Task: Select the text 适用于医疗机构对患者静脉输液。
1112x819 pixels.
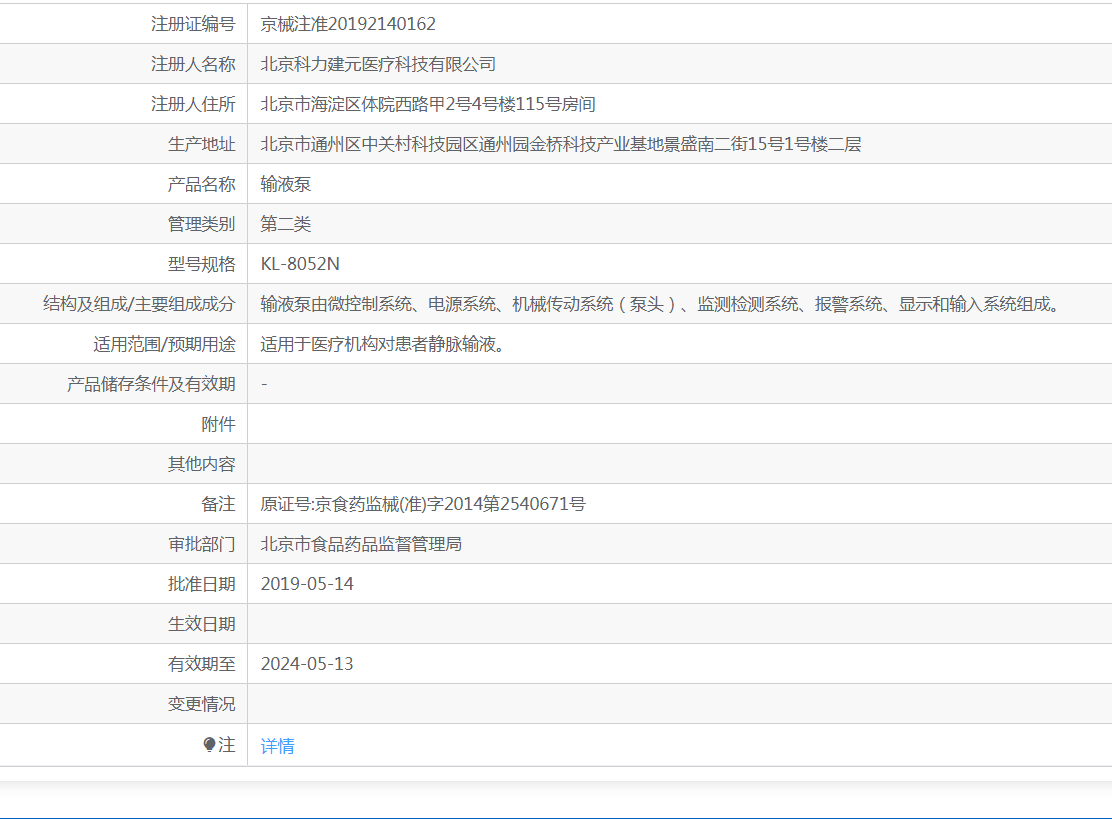Action: click(x=383, y=344)
